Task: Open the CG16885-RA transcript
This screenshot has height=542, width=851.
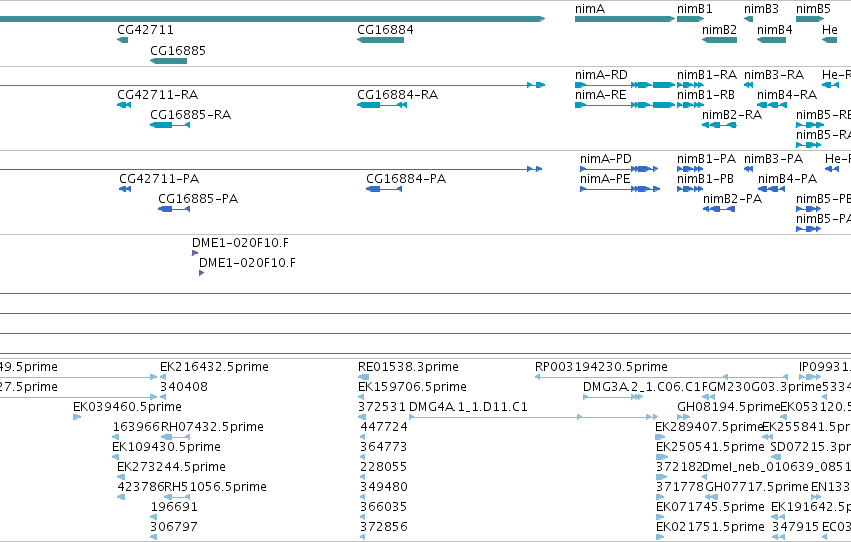Action: 170,125
